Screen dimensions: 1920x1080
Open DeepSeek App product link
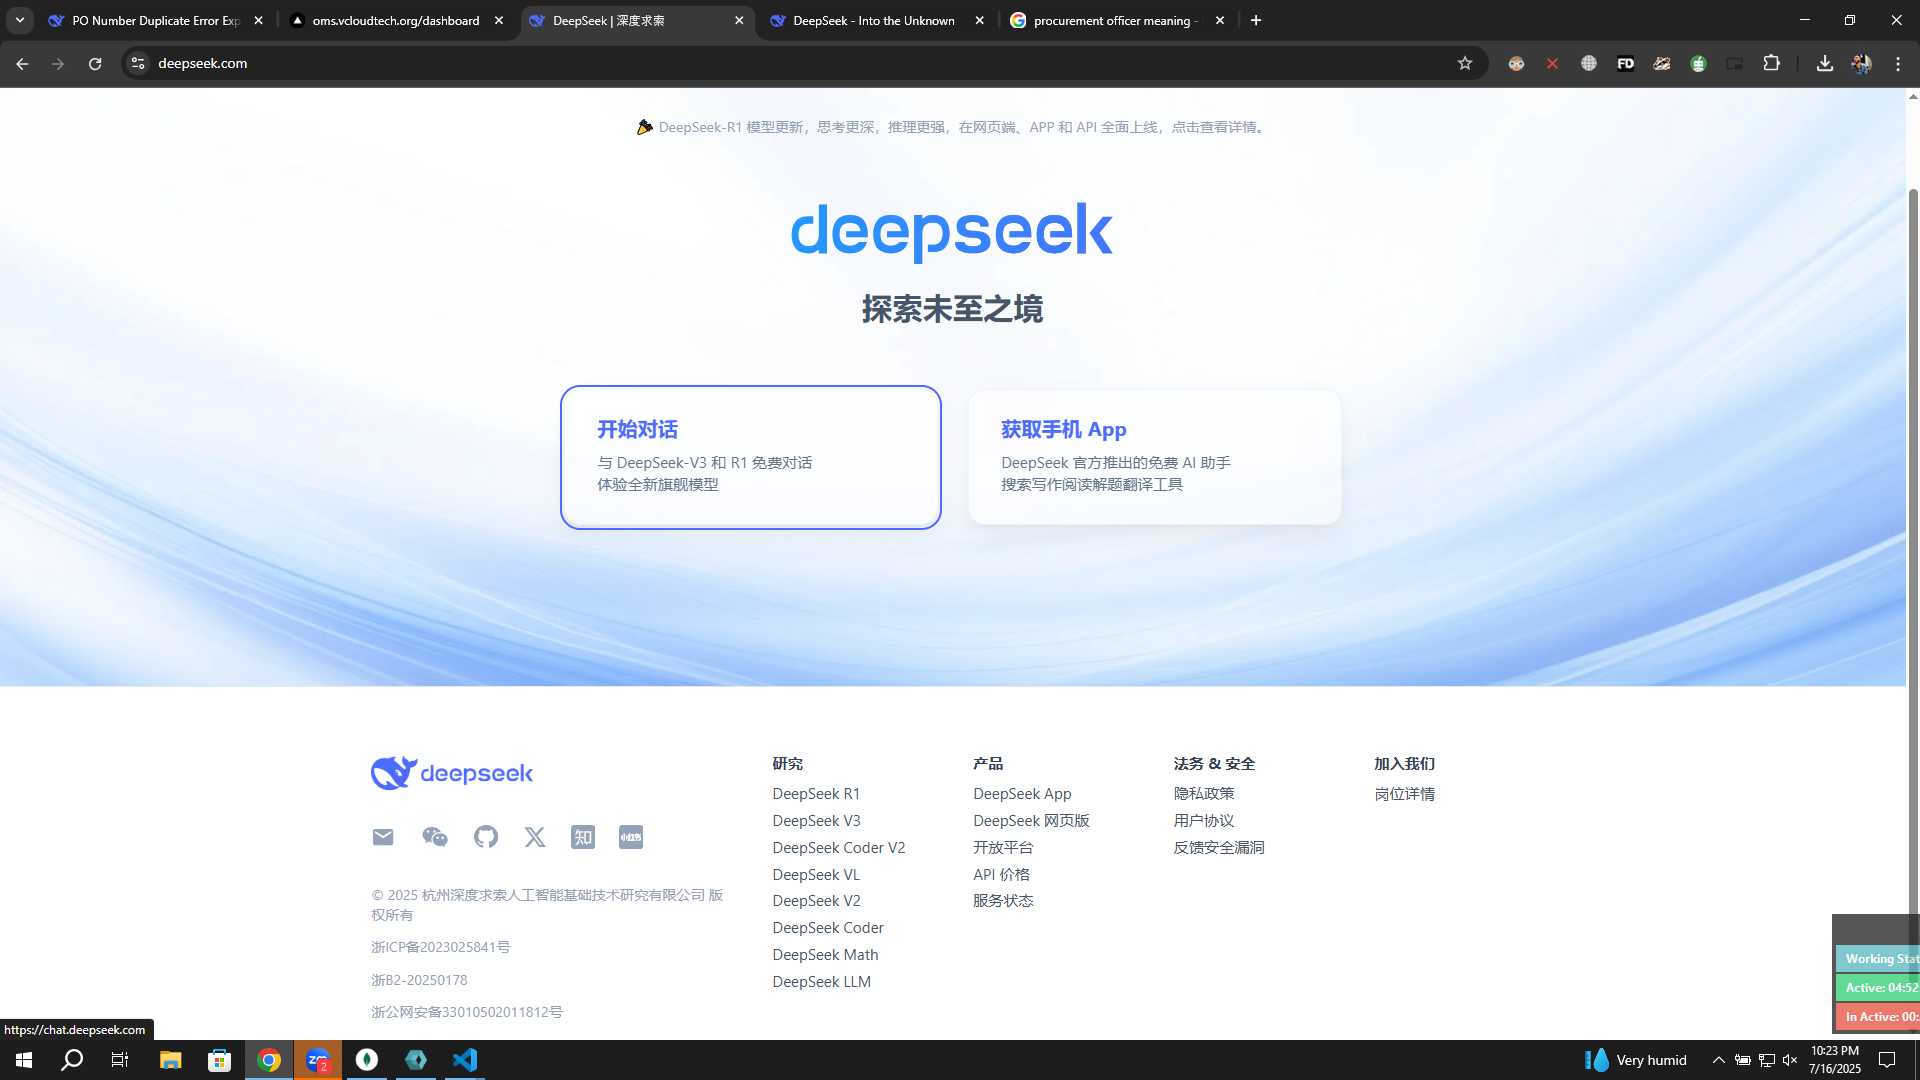click(x=1022, y=794)
